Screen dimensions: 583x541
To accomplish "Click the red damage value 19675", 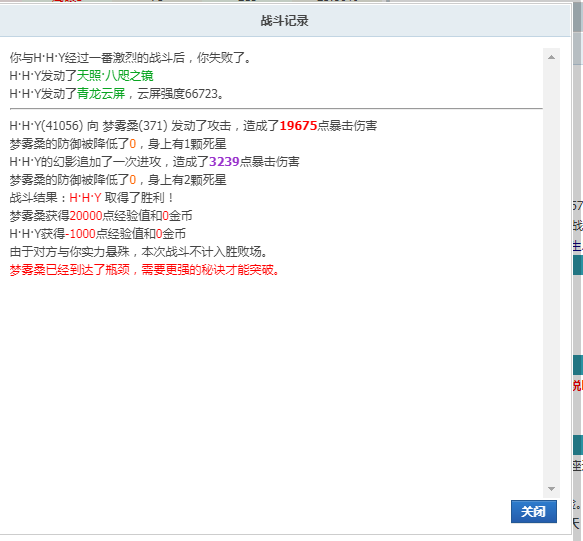I will point(298,126).
